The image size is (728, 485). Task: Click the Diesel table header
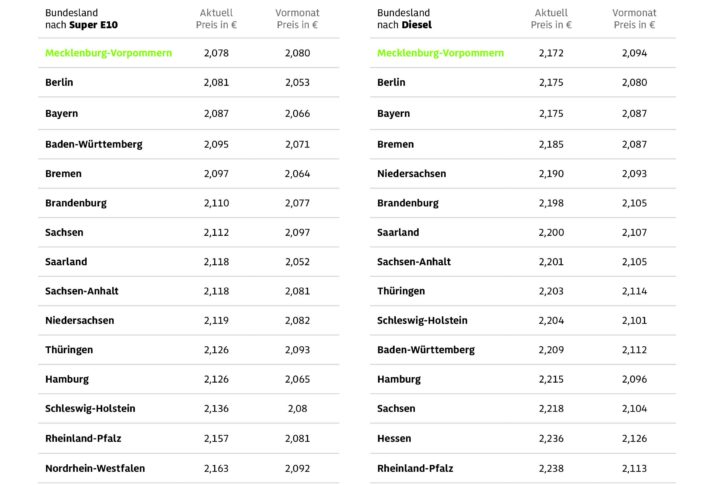(404, 19)
